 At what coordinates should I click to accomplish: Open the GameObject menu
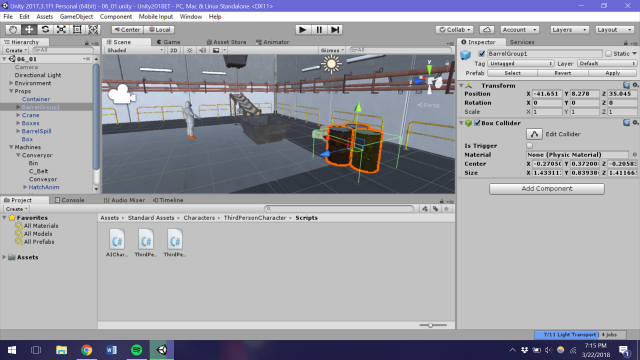[76, 17]
